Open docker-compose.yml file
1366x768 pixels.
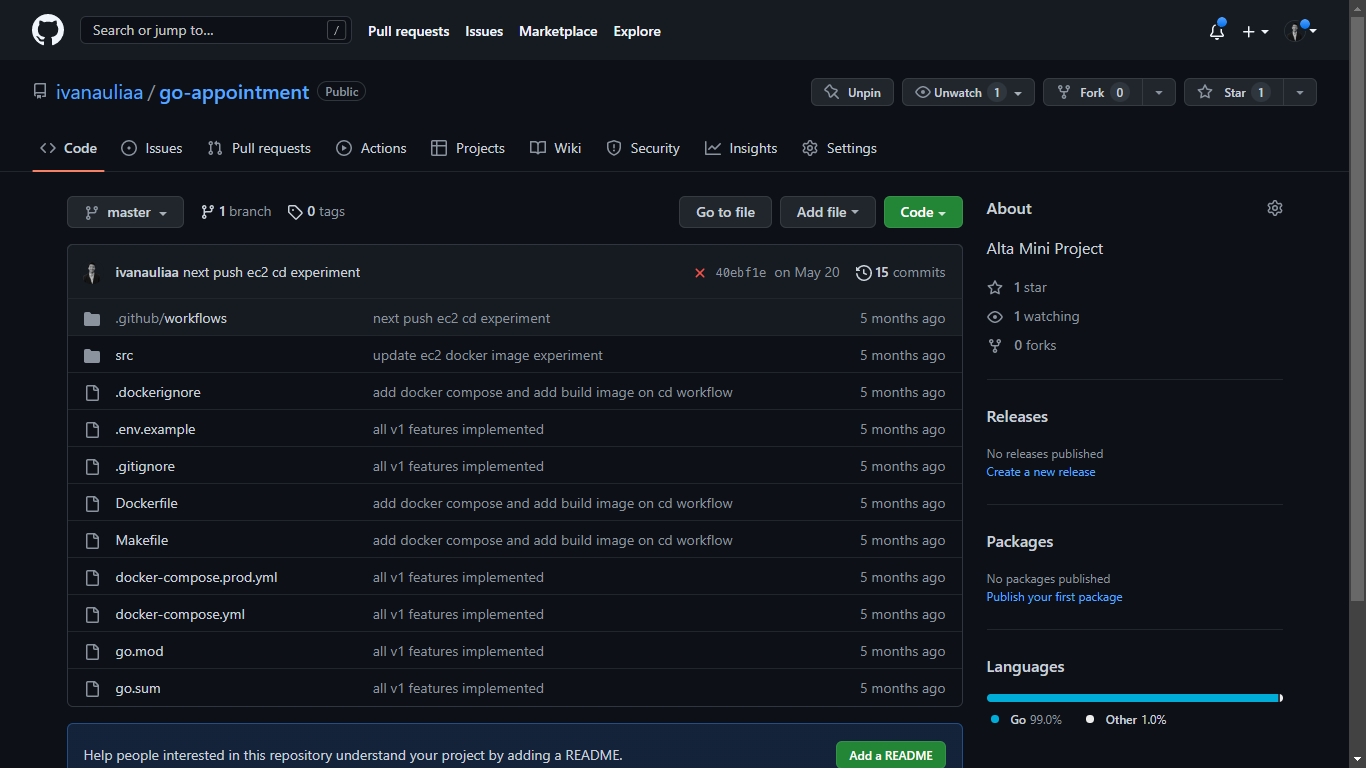180,614
